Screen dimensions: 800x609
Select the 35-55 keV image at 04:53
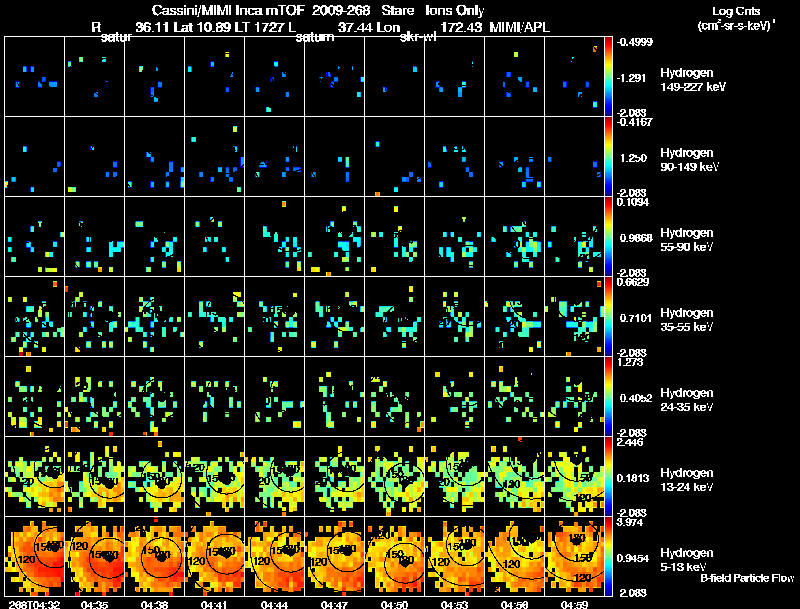(455, 317)
